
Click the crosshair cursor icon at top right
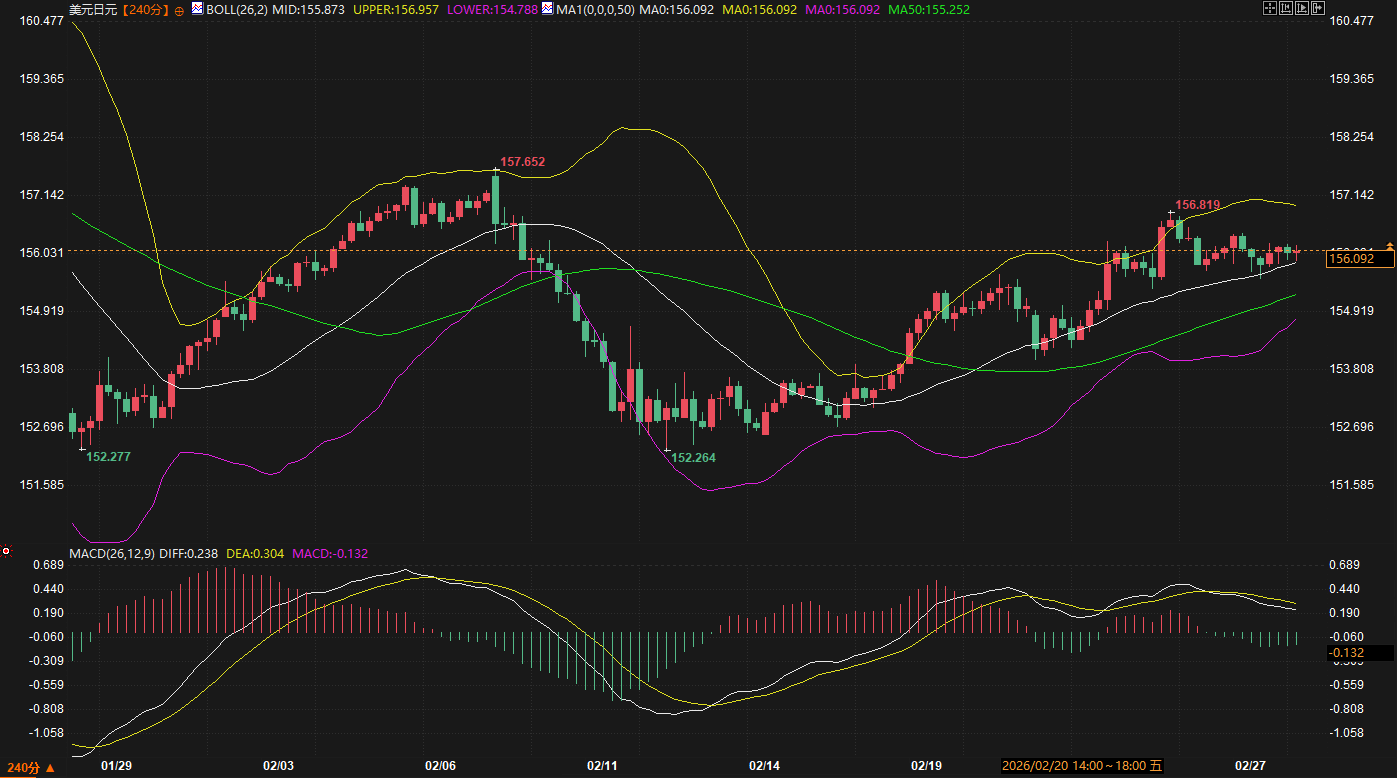click(x=1270, y=8)
